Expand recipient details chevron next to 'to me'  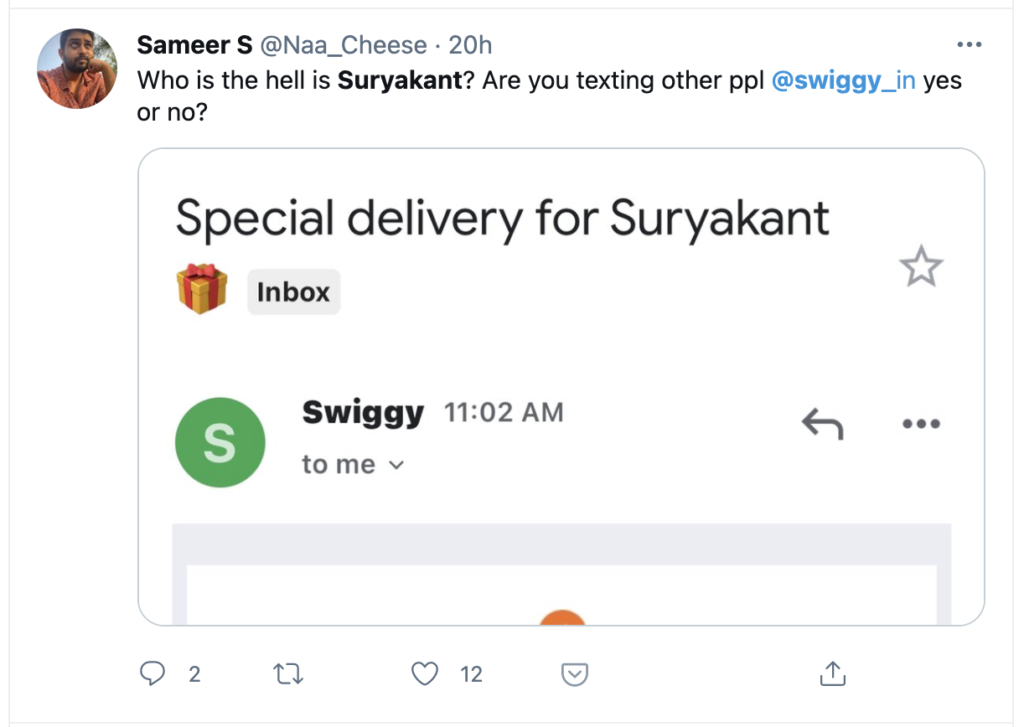(x=396, y=465)
